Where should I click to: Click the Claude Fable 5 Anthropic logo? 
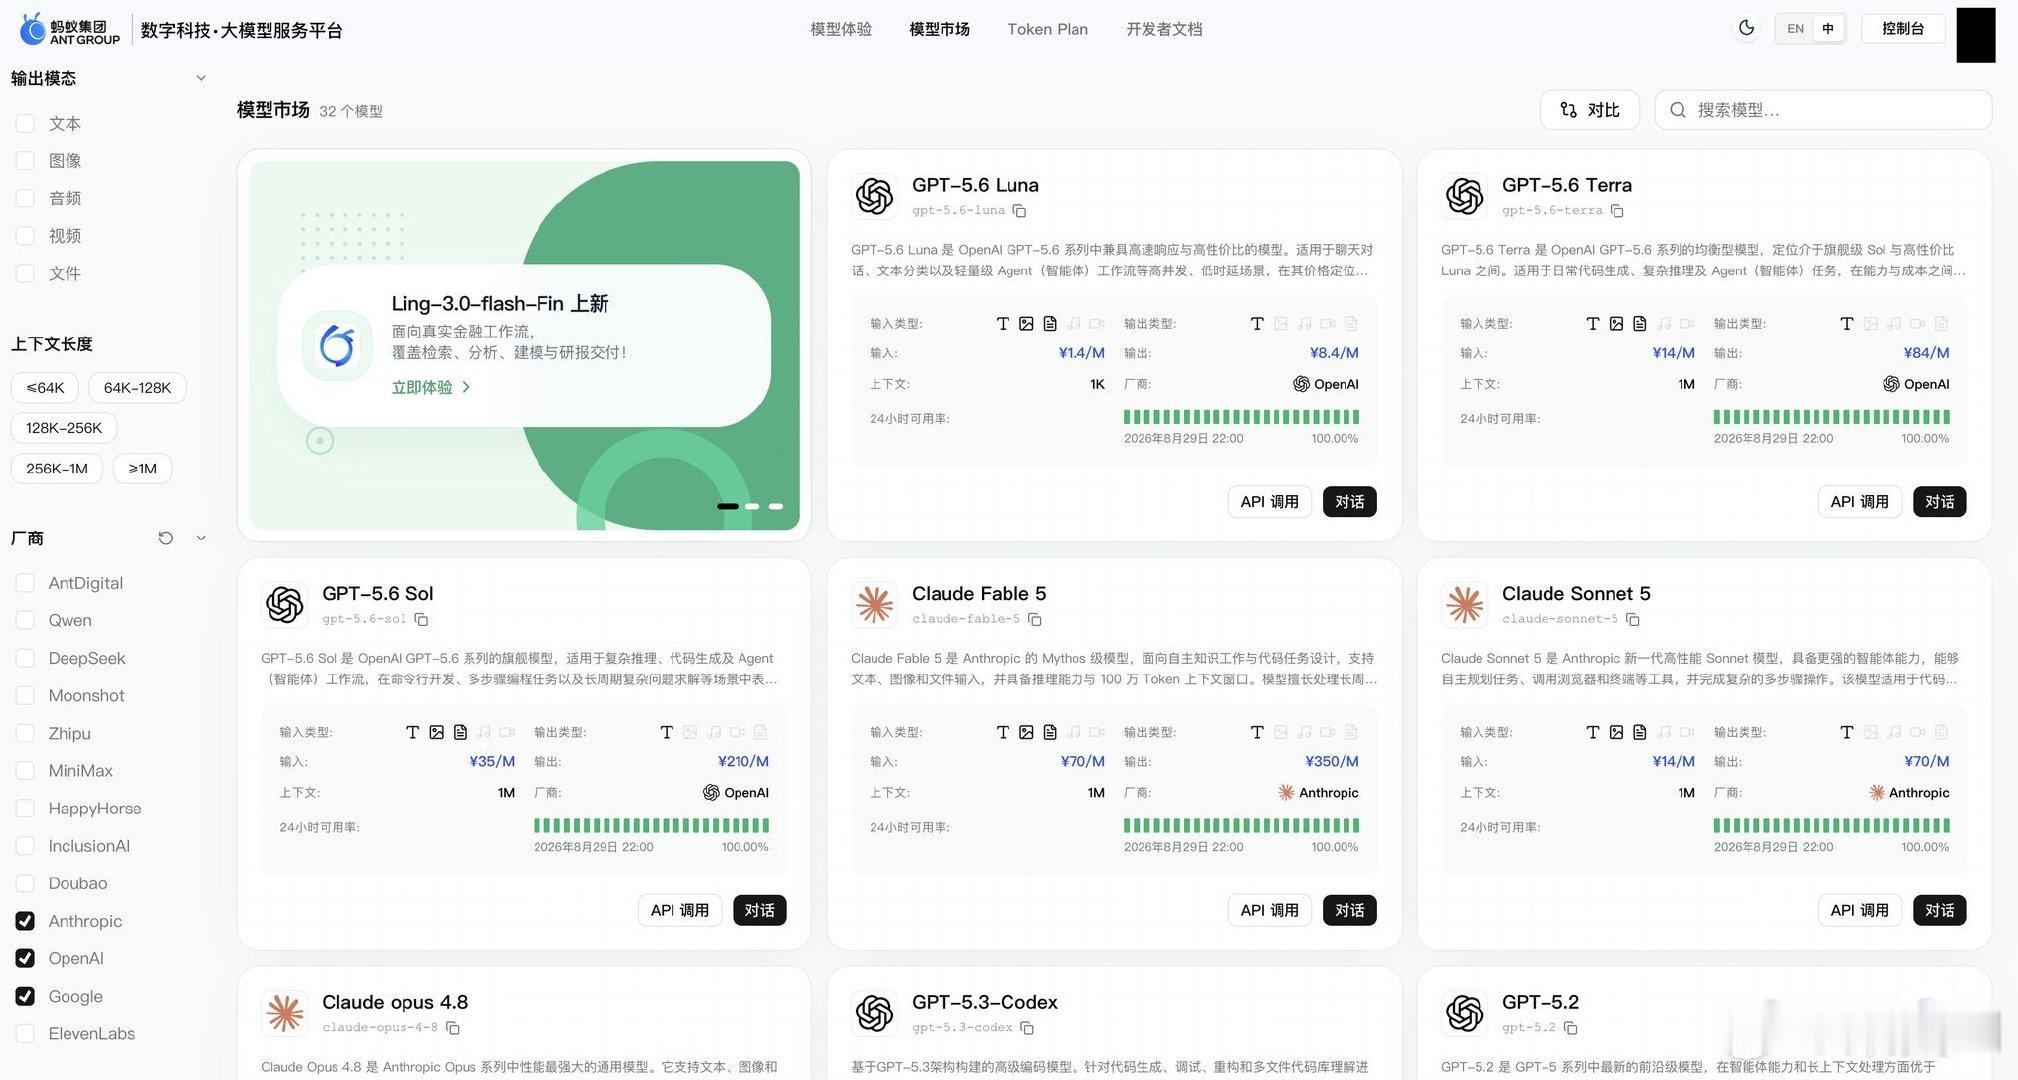tap(874, 604)
